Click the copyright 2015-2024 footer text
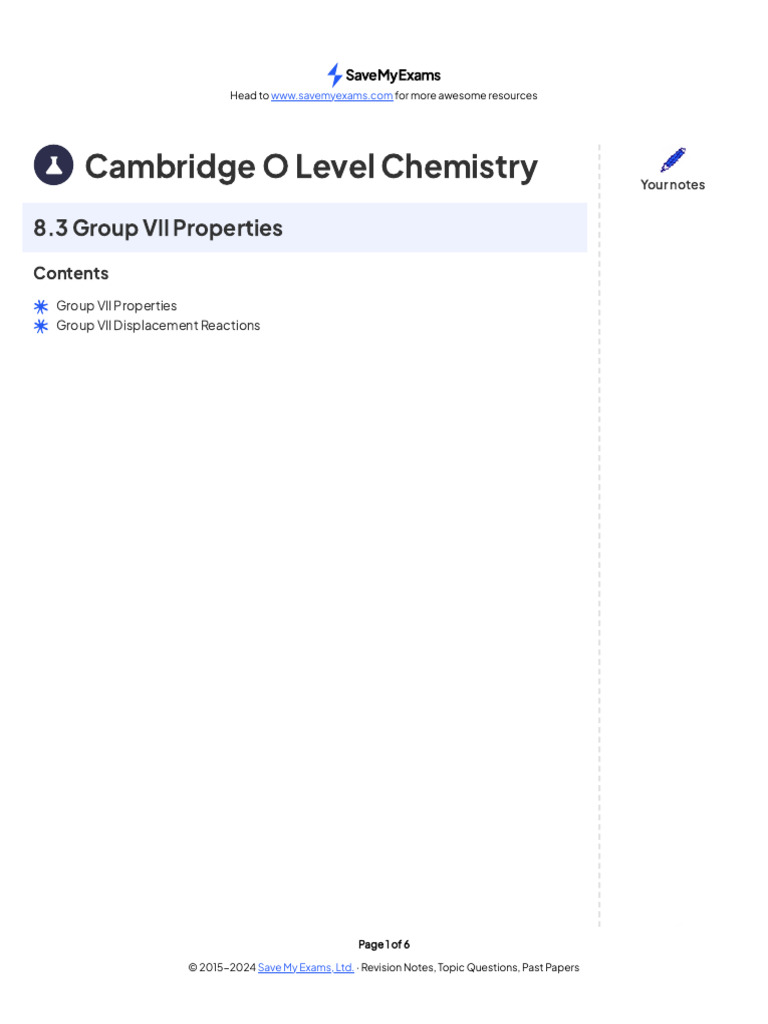Viewport: 768px width, 1024px height. pyautogui.click(x=222, y=967)
